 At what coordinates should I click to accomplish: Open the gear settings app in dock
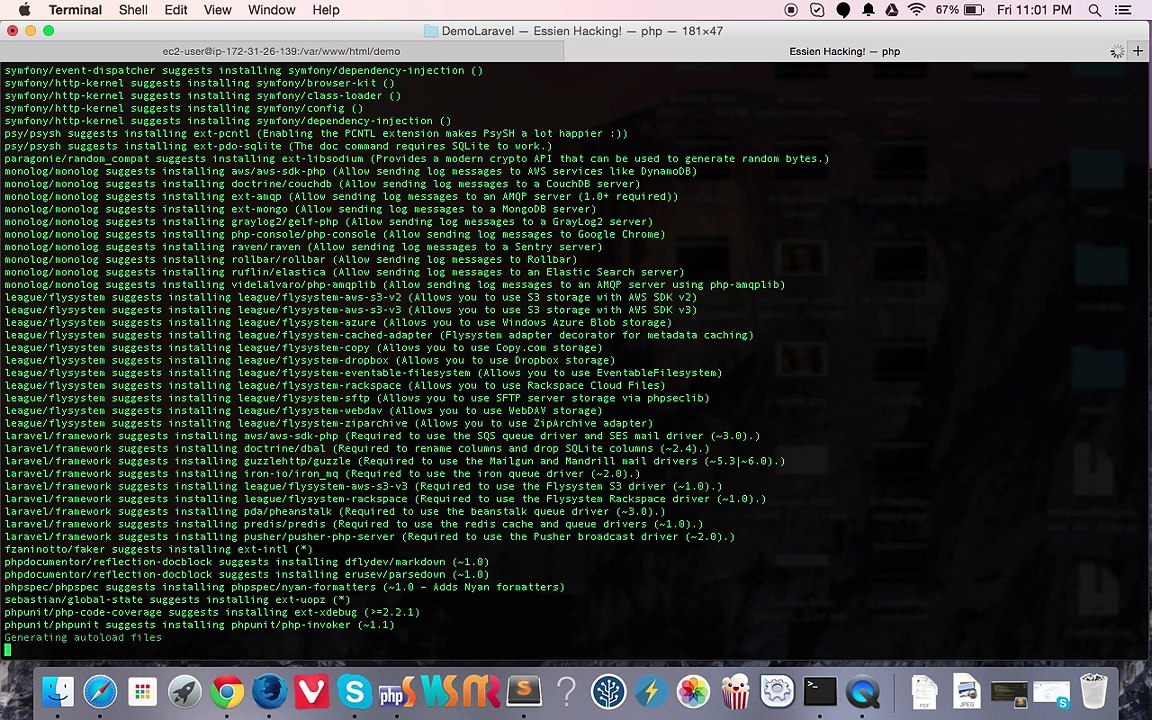[x=777, y=691]
